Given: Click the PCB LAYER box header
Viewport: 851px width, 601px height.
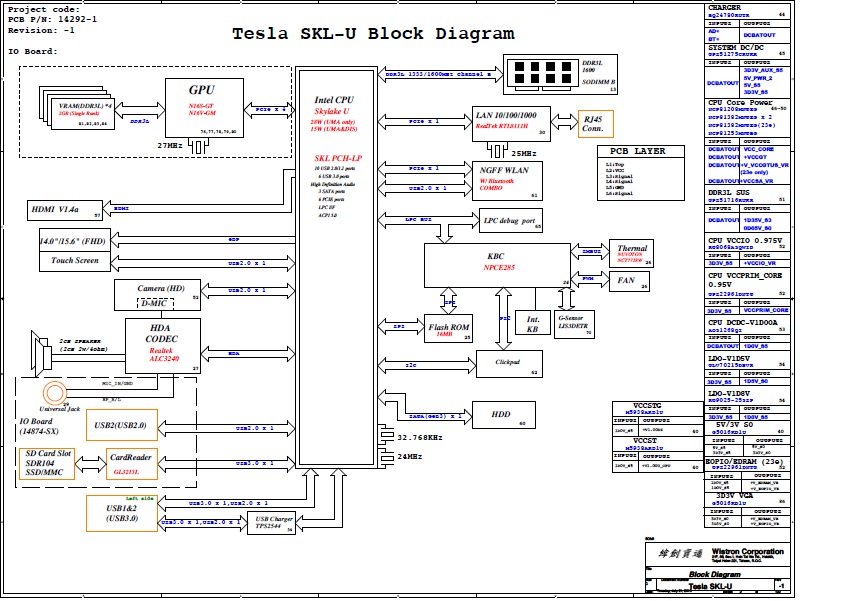Looking at the screenshot, I should 640,151.
